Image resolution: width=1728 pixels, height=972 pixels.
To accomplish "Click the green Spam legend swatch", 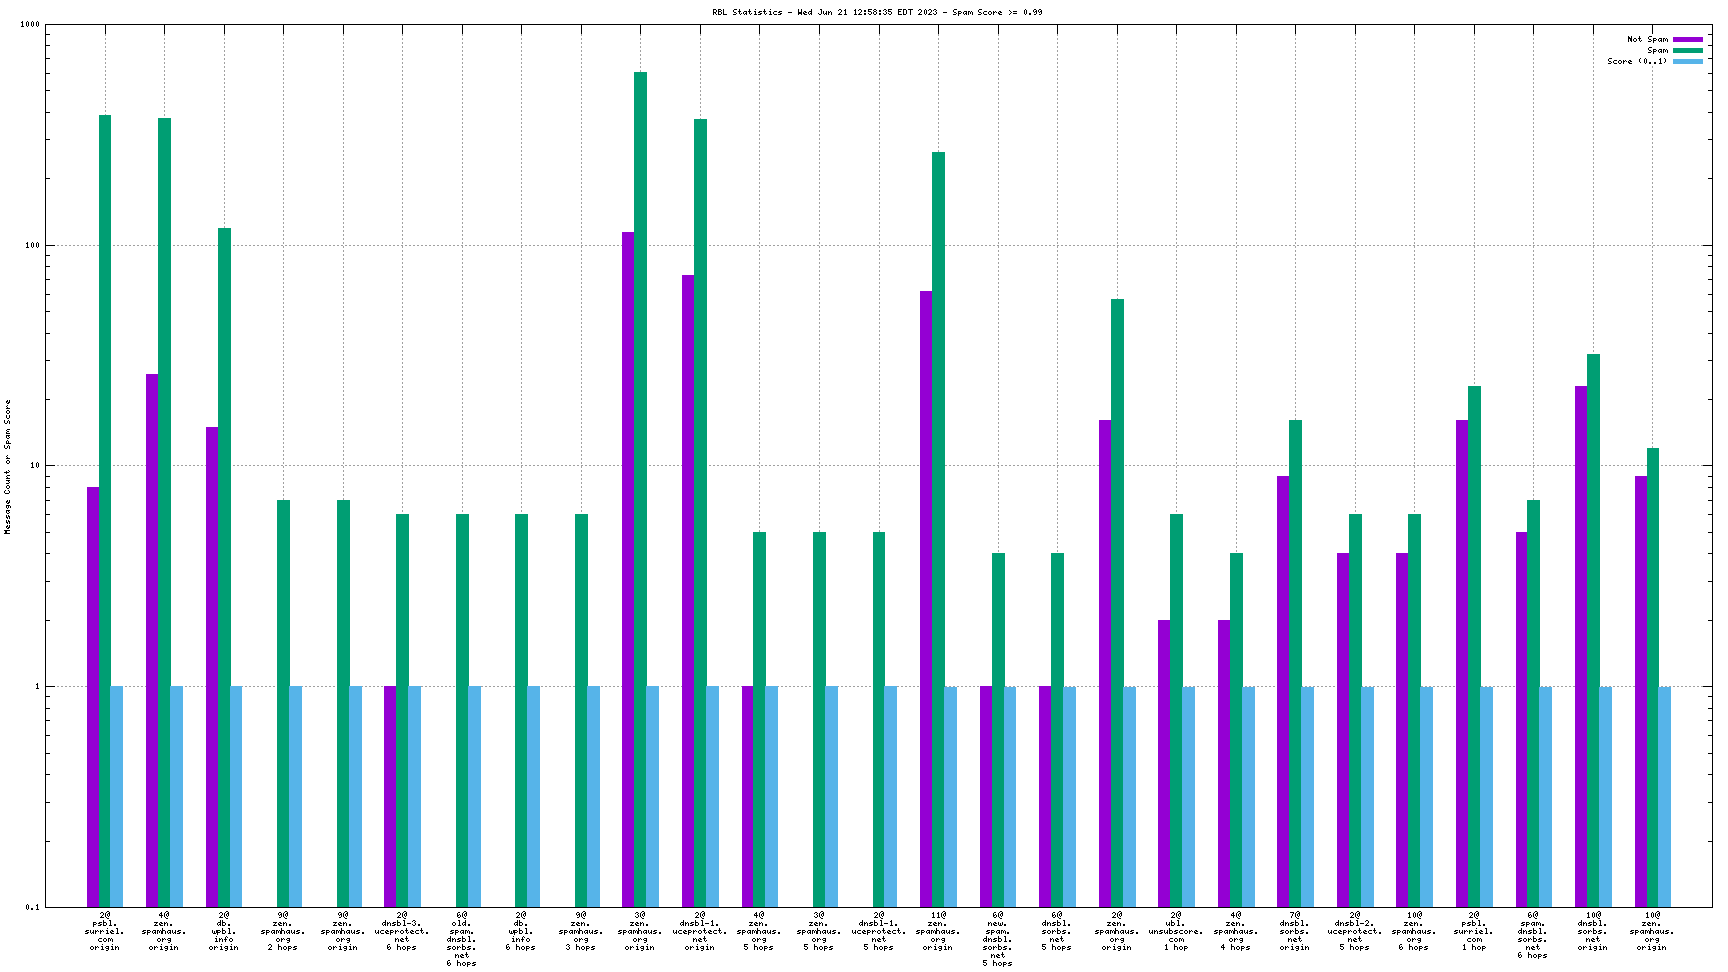I will 1688,51.
